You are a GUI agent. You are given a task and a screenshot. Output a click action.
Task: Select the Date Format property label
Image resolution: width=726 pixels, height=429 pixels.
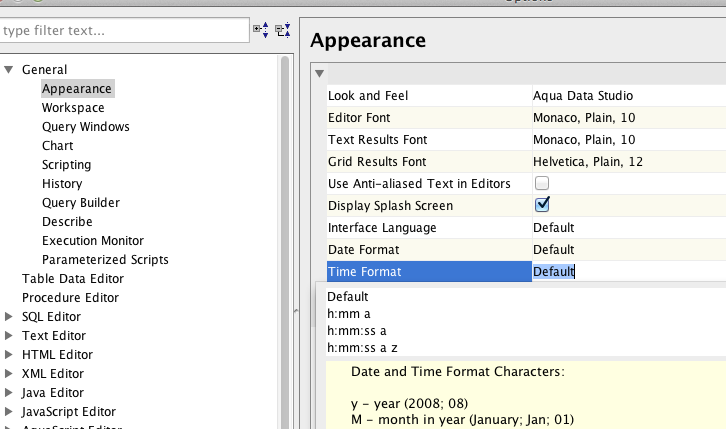click(x=363, y=250)
